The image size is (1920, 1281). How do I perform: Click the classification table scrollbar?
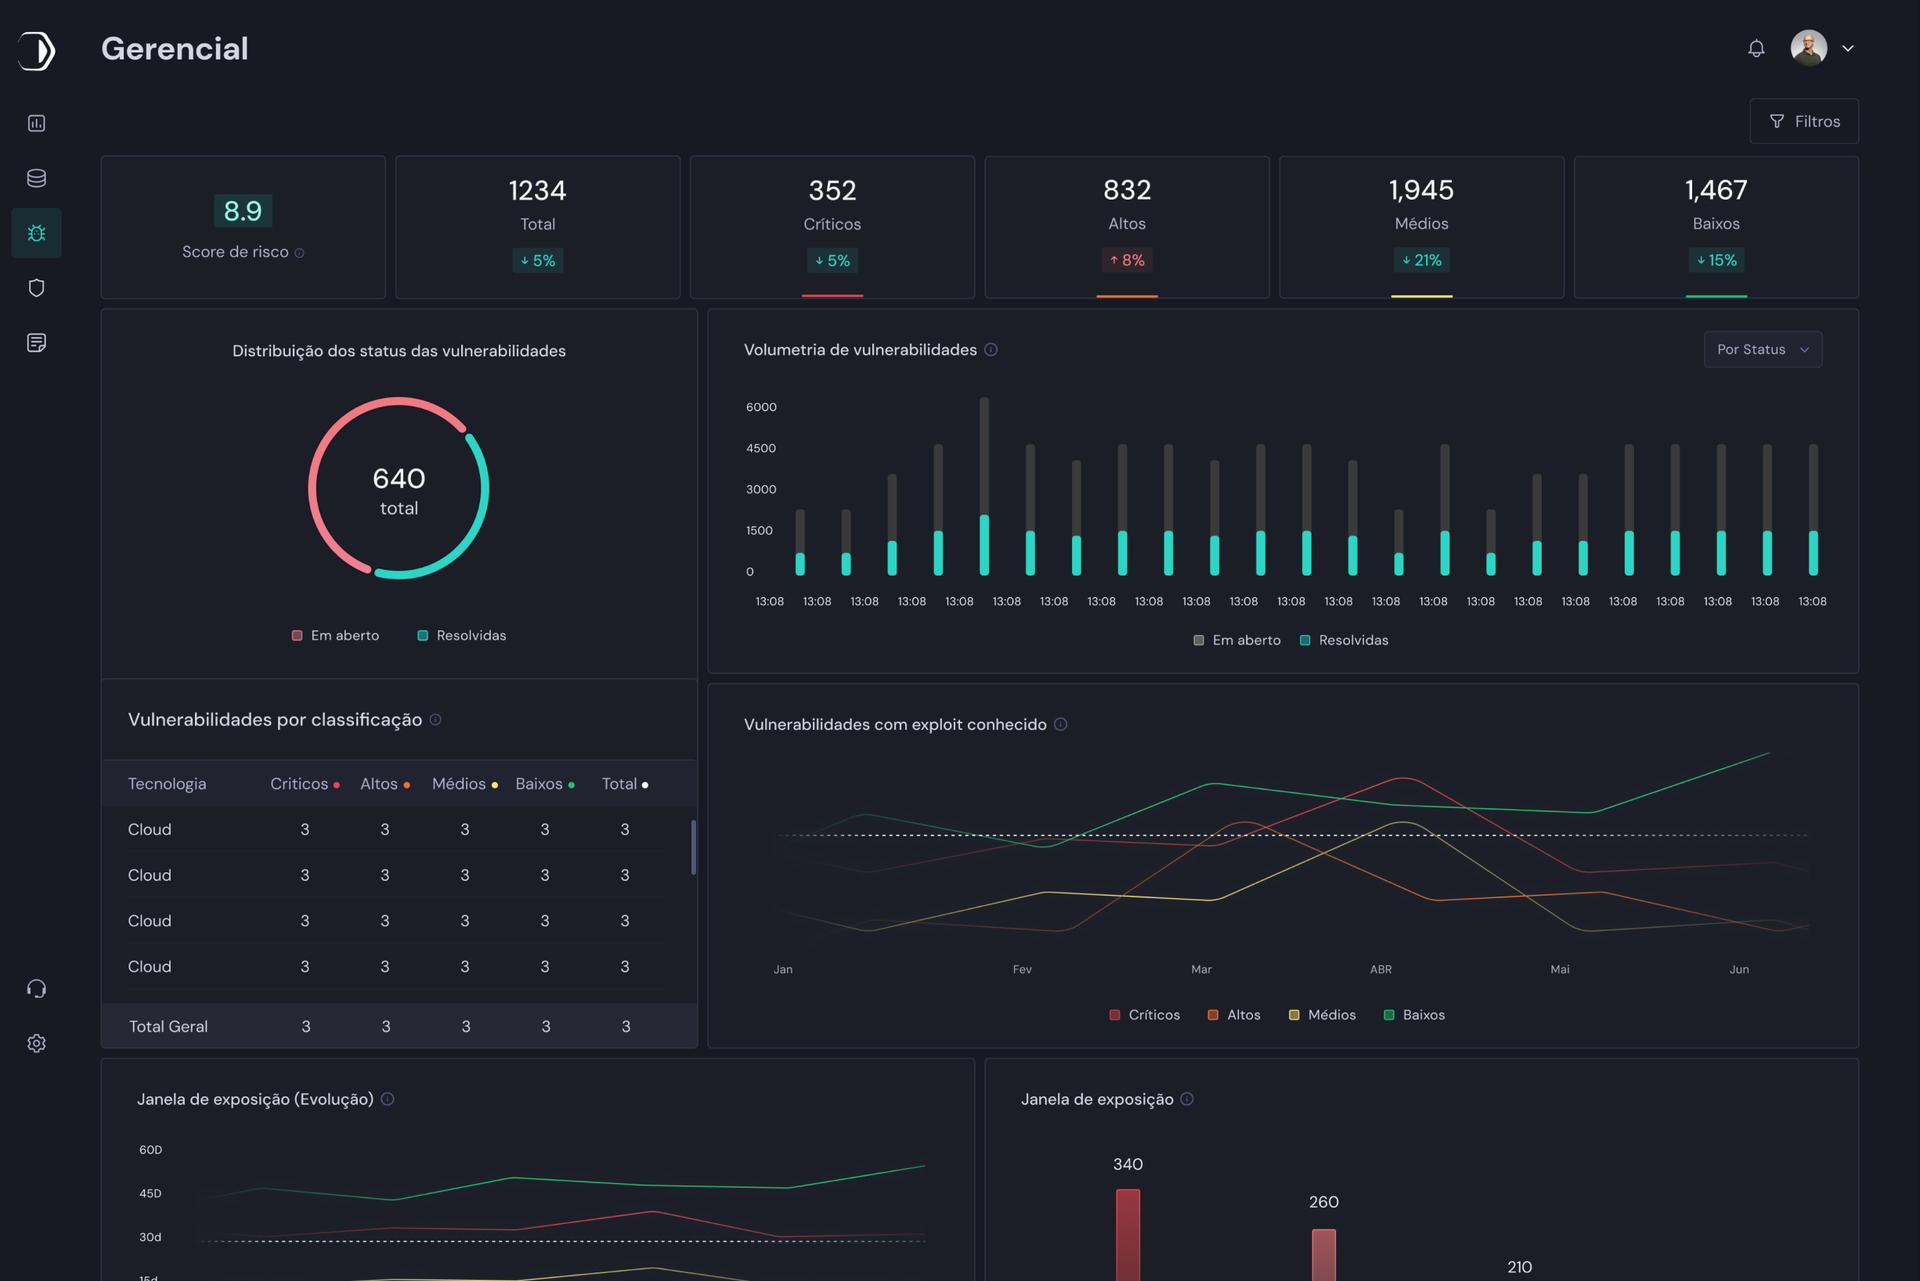coord(693,847)
